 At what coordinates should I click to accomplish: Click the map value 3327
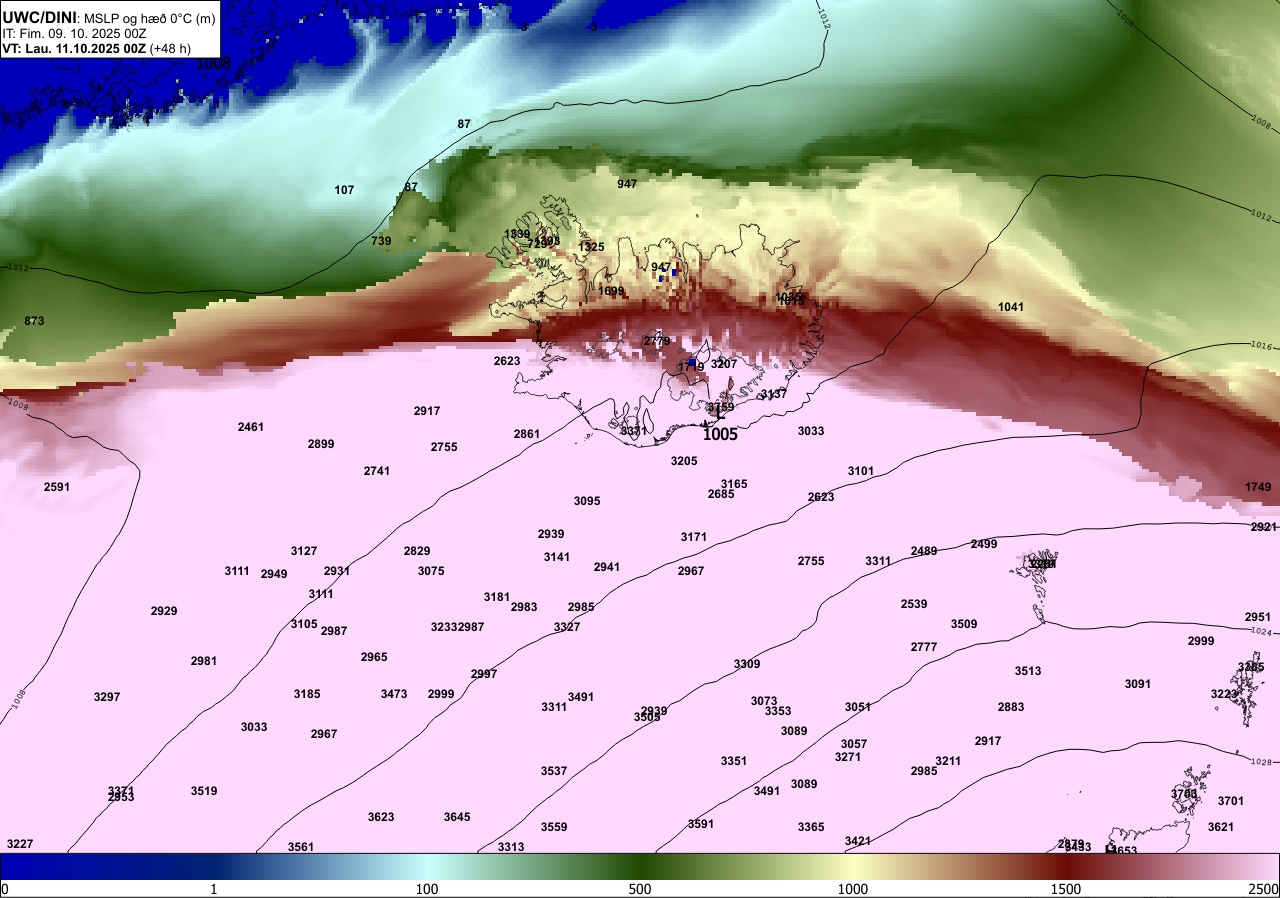[567, 627]
